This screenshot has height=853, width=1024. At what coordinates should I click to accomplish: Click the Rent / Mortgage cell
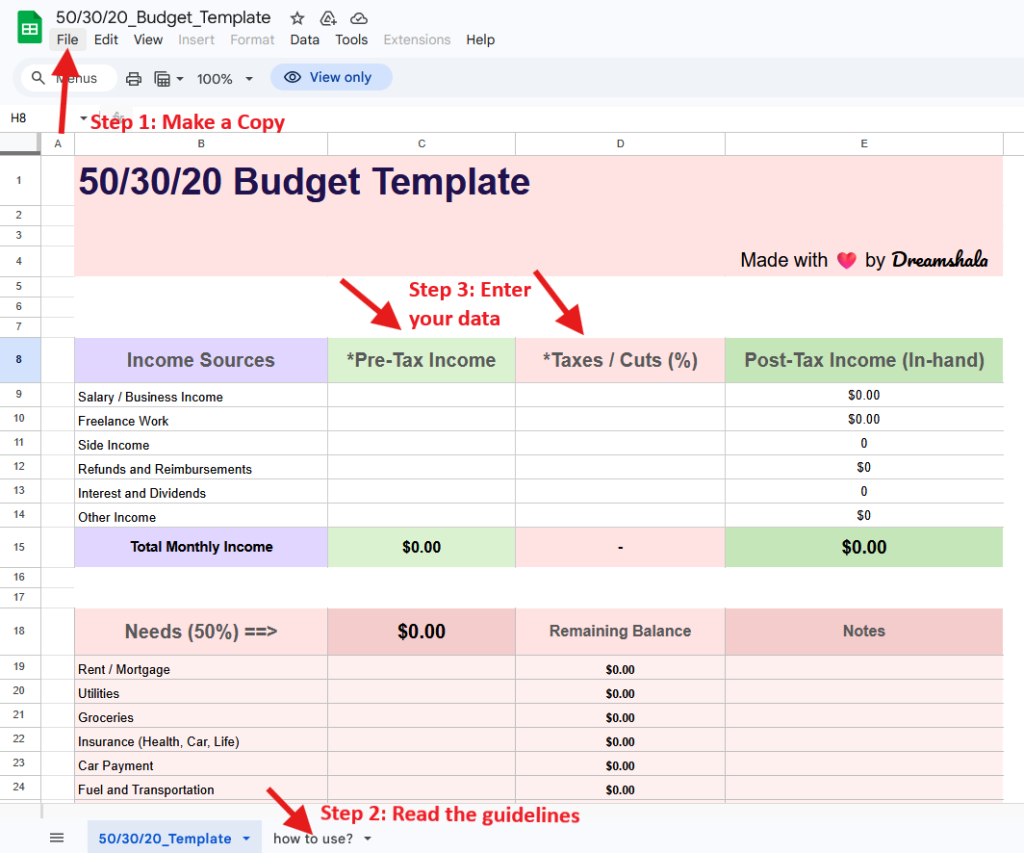[201, 668]
